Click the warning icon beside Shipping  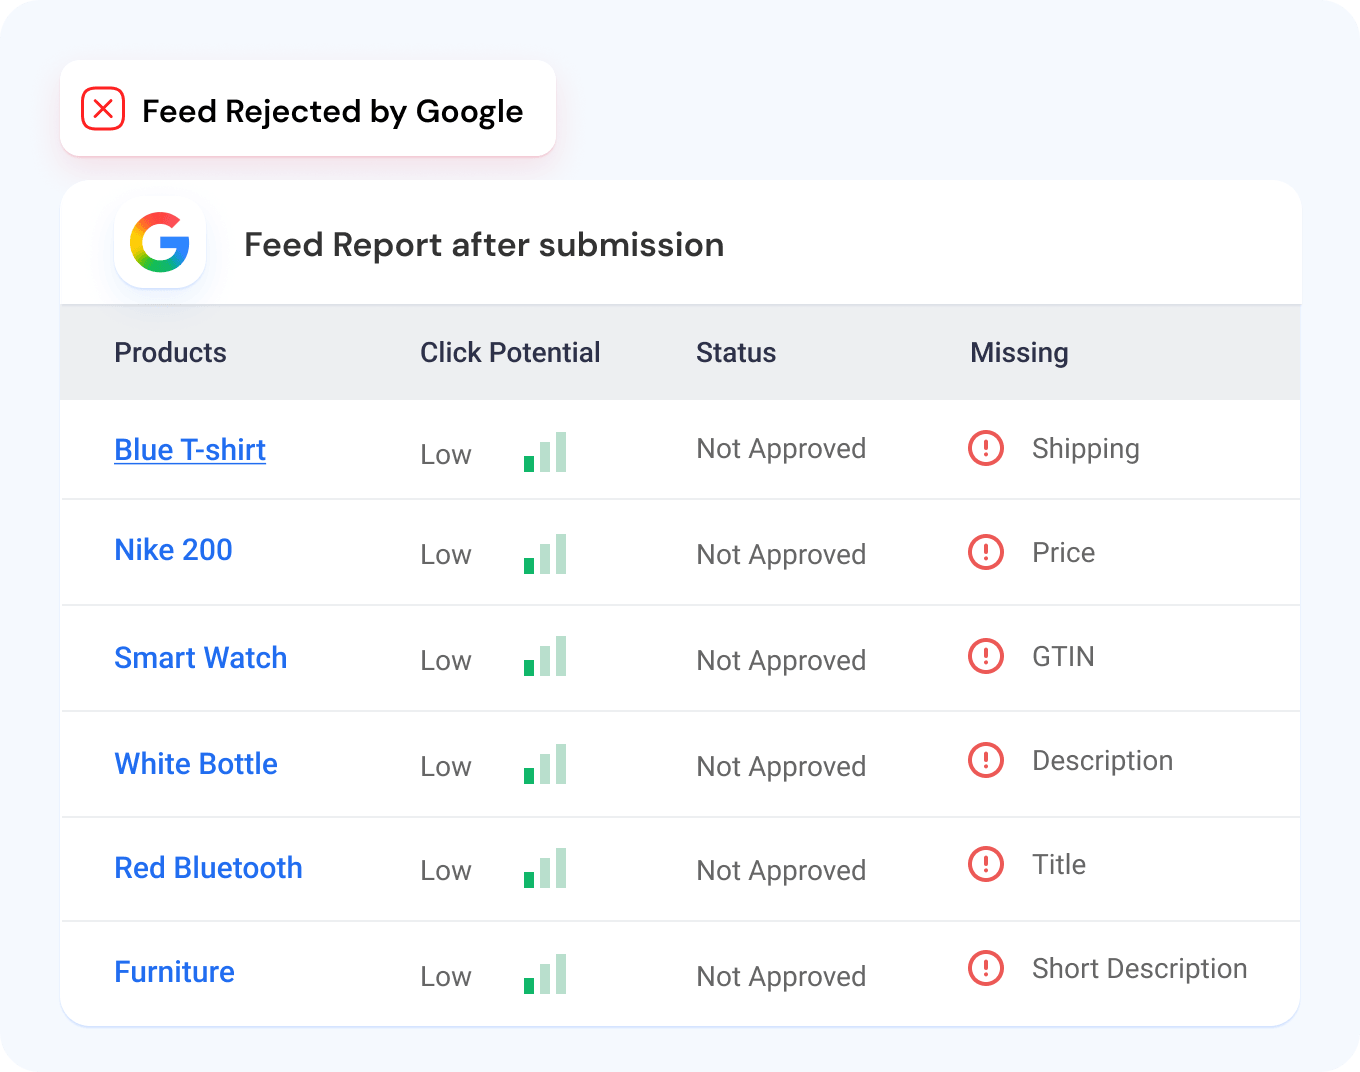pyautogui.click(x=986, y=448)
